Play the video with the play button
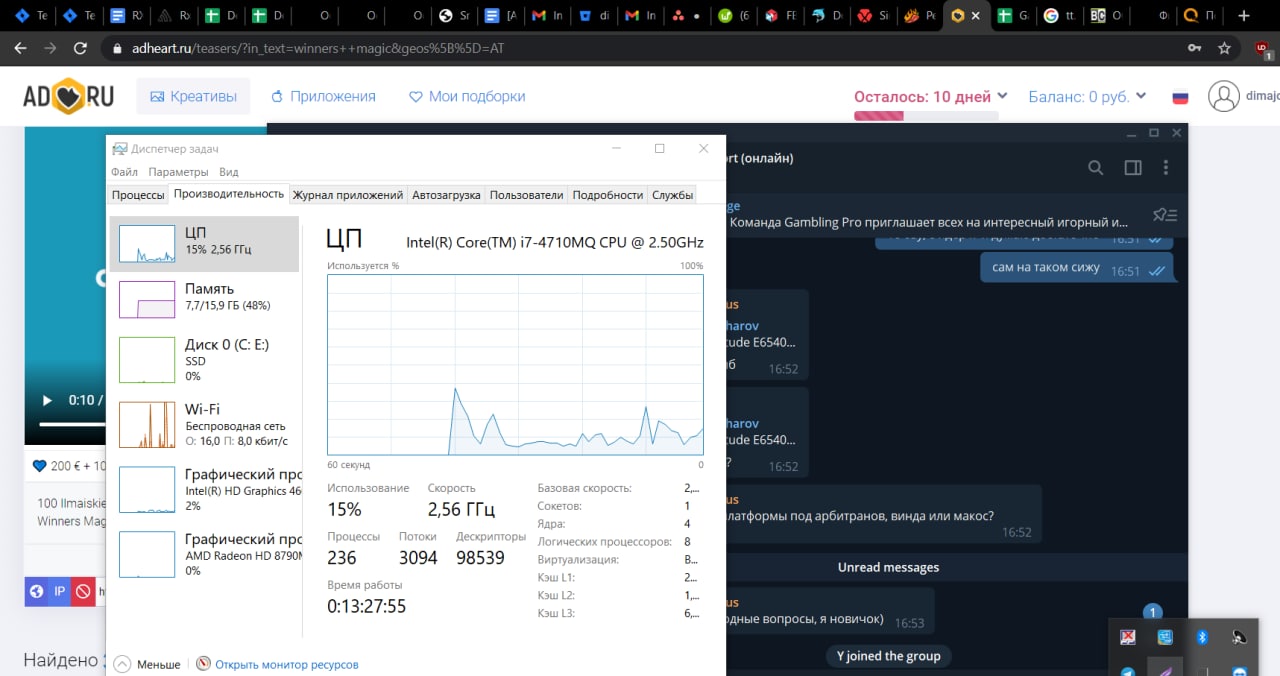This screenshot has height=676, width=1280. (46, 401)
